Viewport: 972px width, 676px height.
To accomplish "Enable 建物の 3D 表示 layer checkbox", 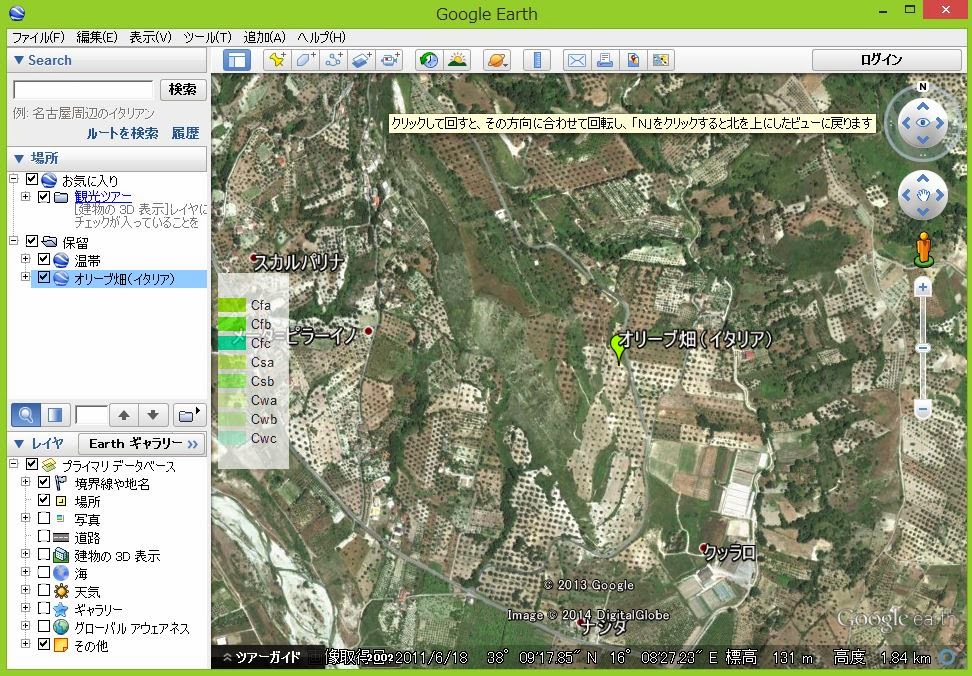I will pos(44,554).
